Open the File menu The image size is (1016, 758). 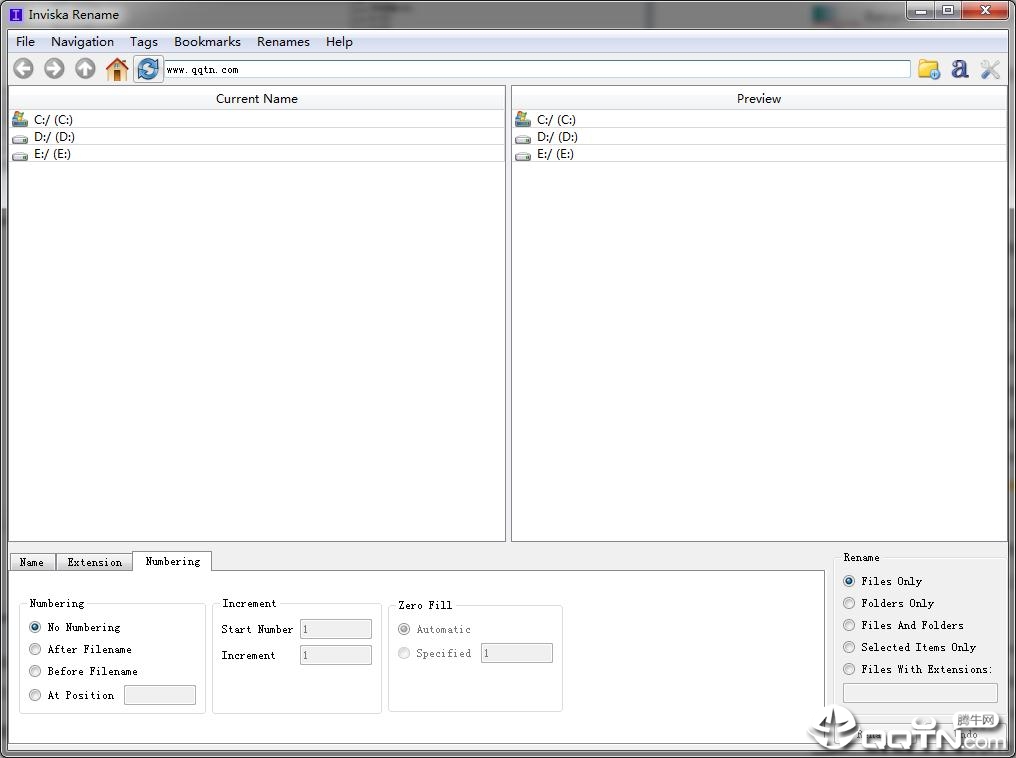pyautogui.click(x=25, y=41)
